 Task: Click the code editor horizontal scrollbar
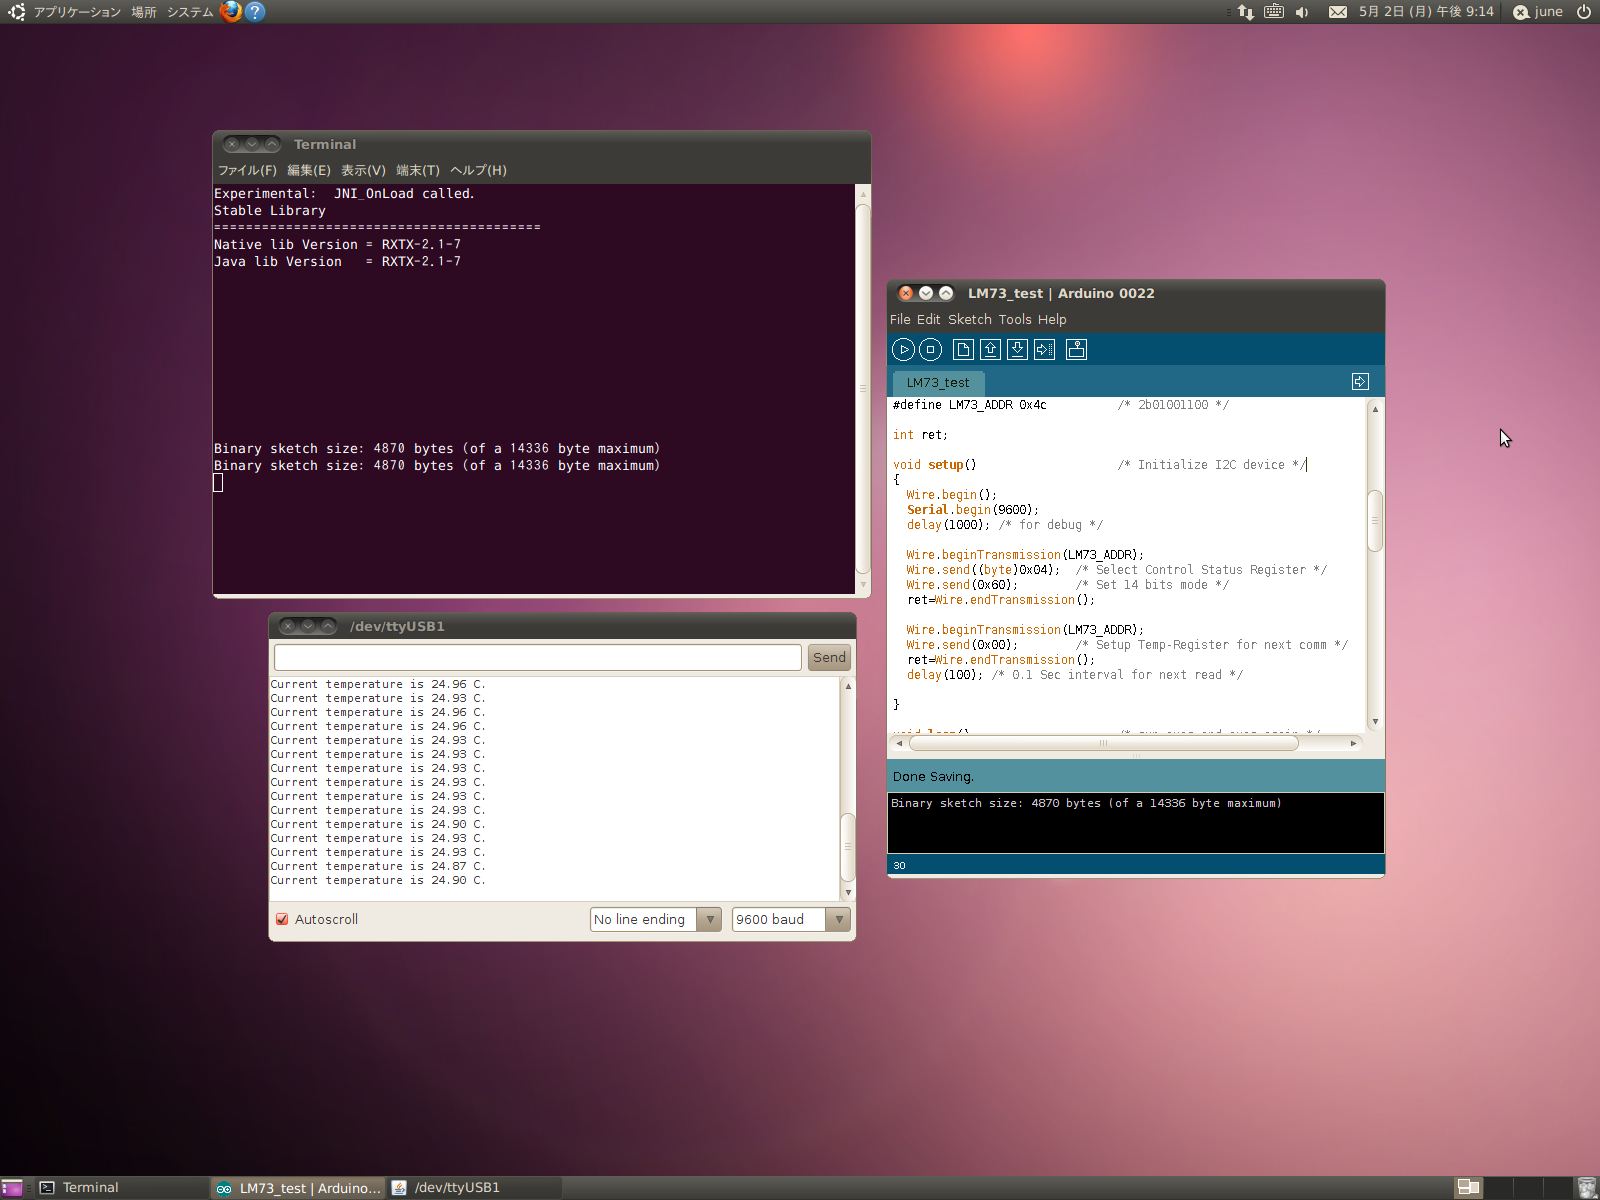pyautogui.click(x=1103, y=743)
